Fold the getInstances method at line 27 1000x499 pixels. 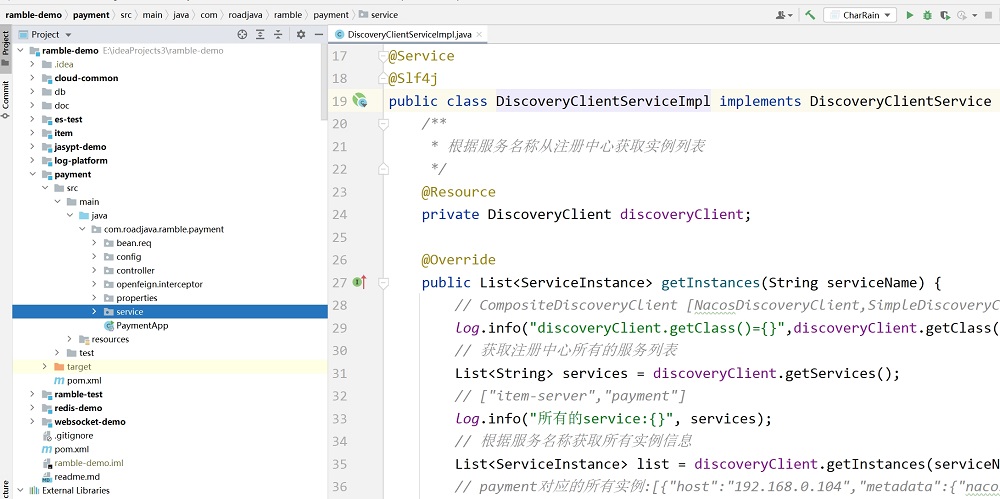click(x=383, y=282)
